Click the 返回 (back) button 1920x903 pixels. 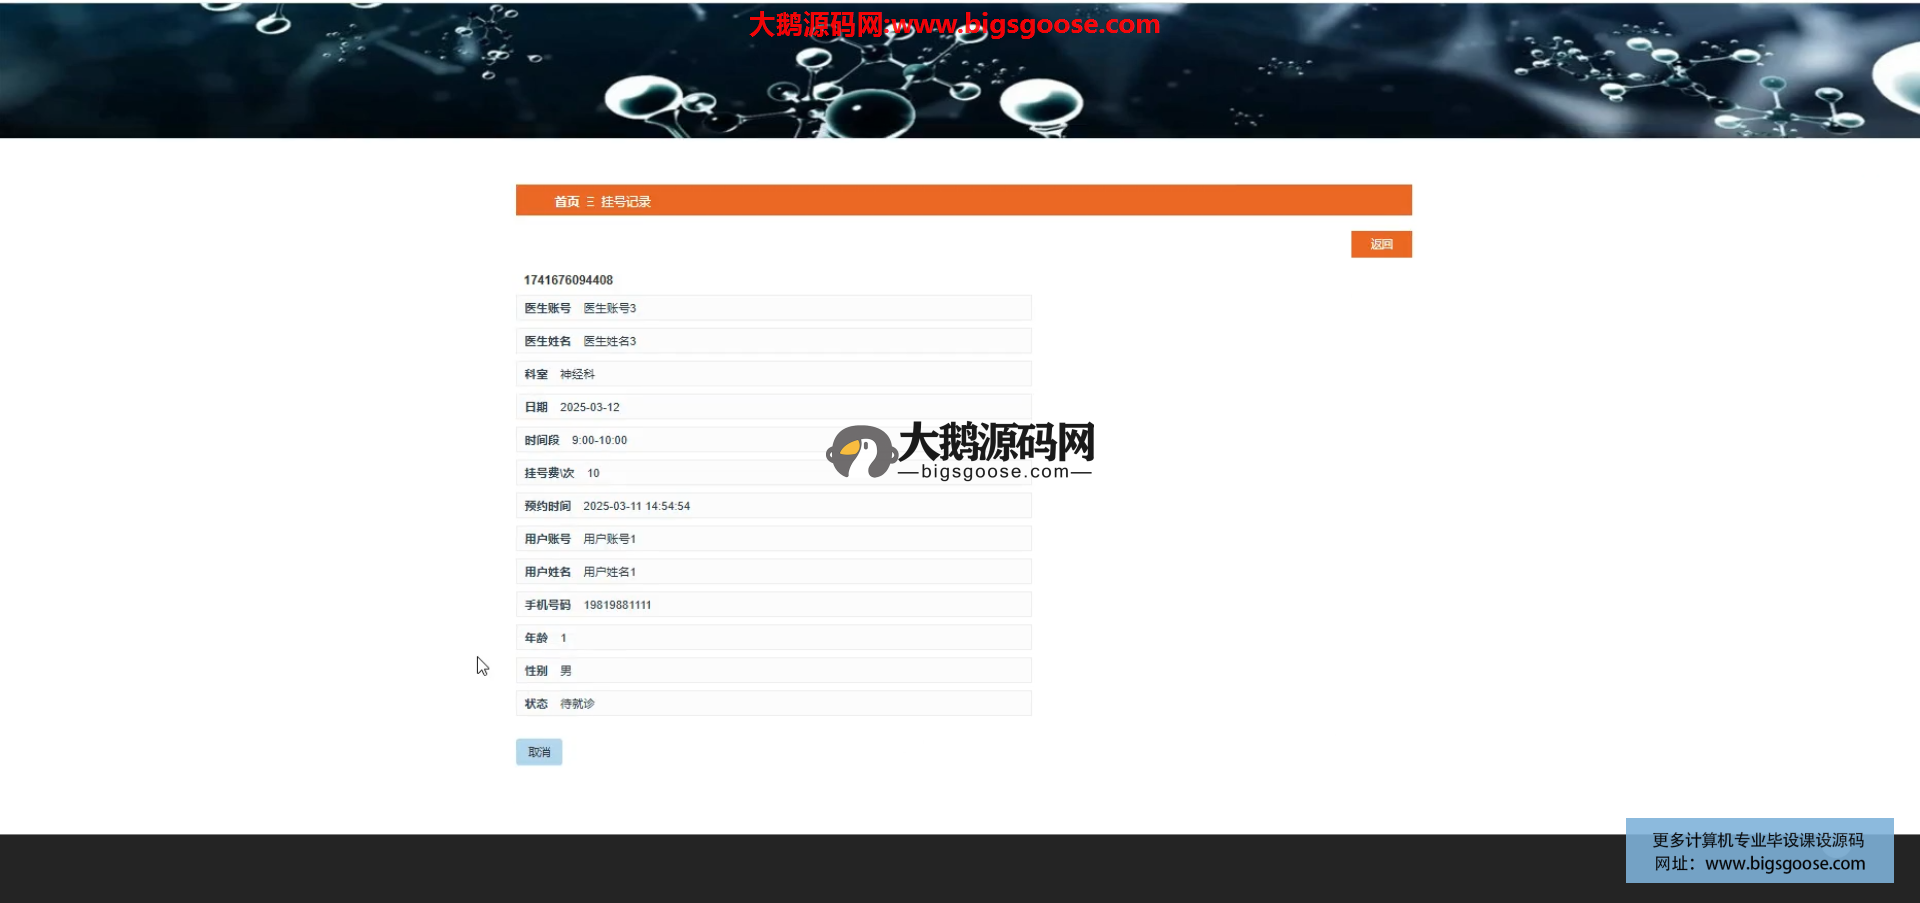click(1380, 245)
